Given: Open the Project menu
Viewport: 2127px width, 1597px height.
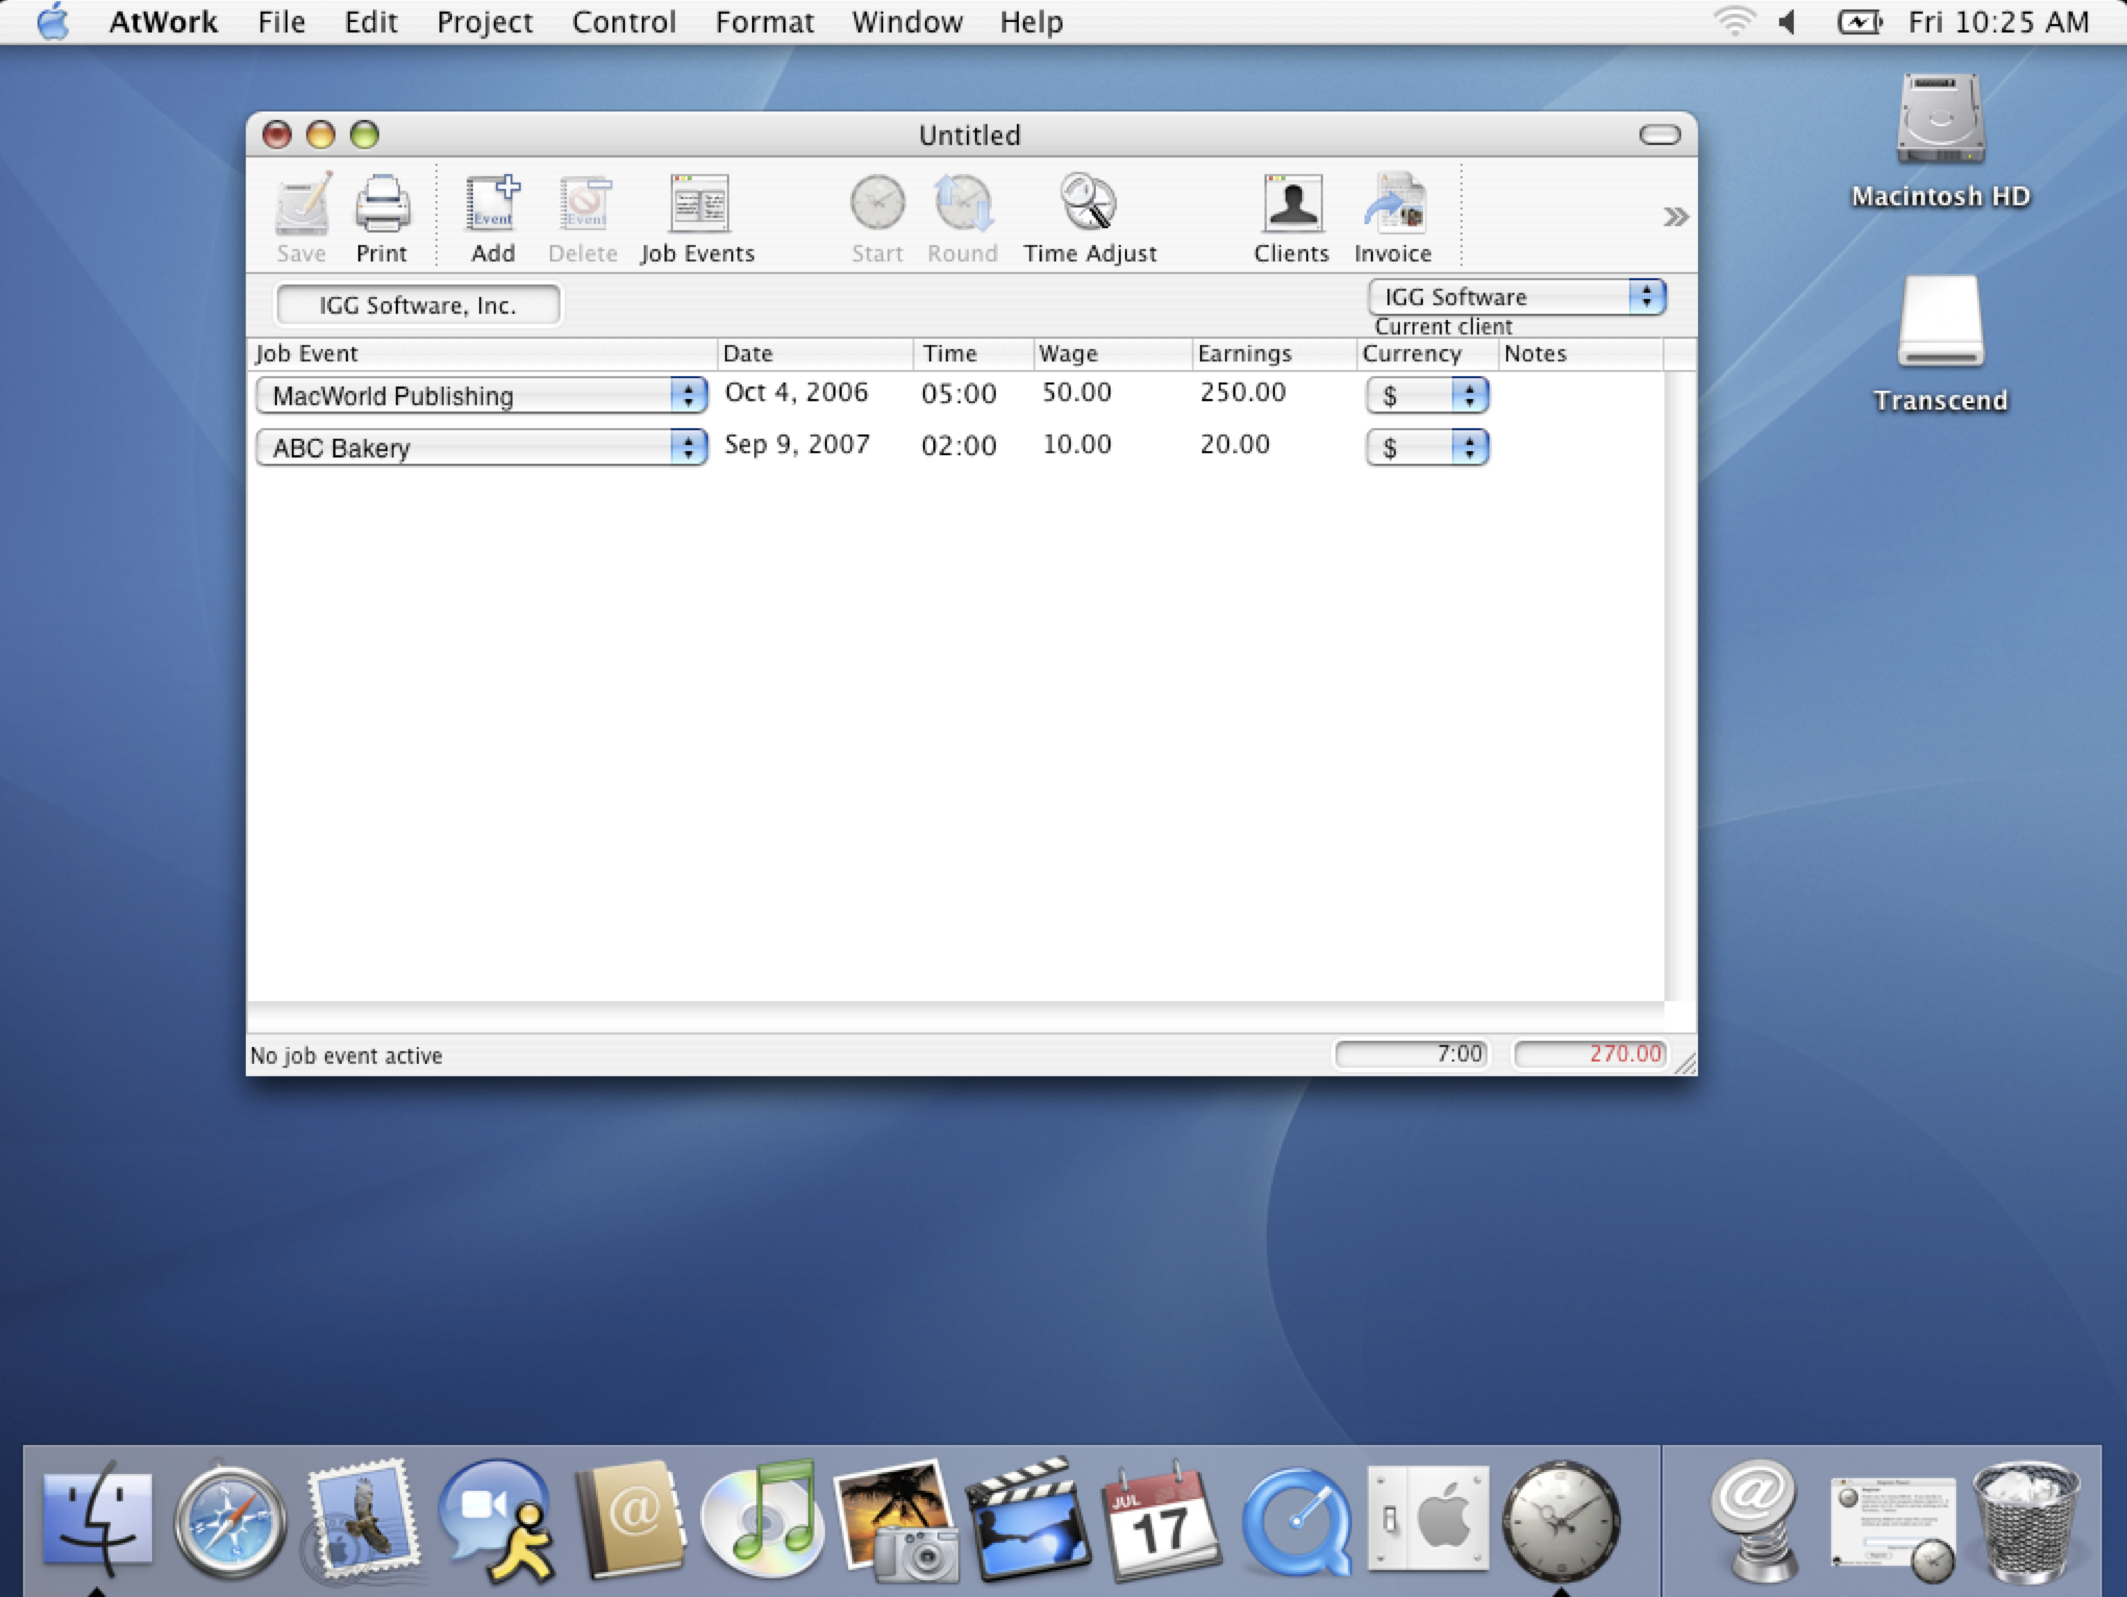Looking at the screenshot, I should 484,22.
